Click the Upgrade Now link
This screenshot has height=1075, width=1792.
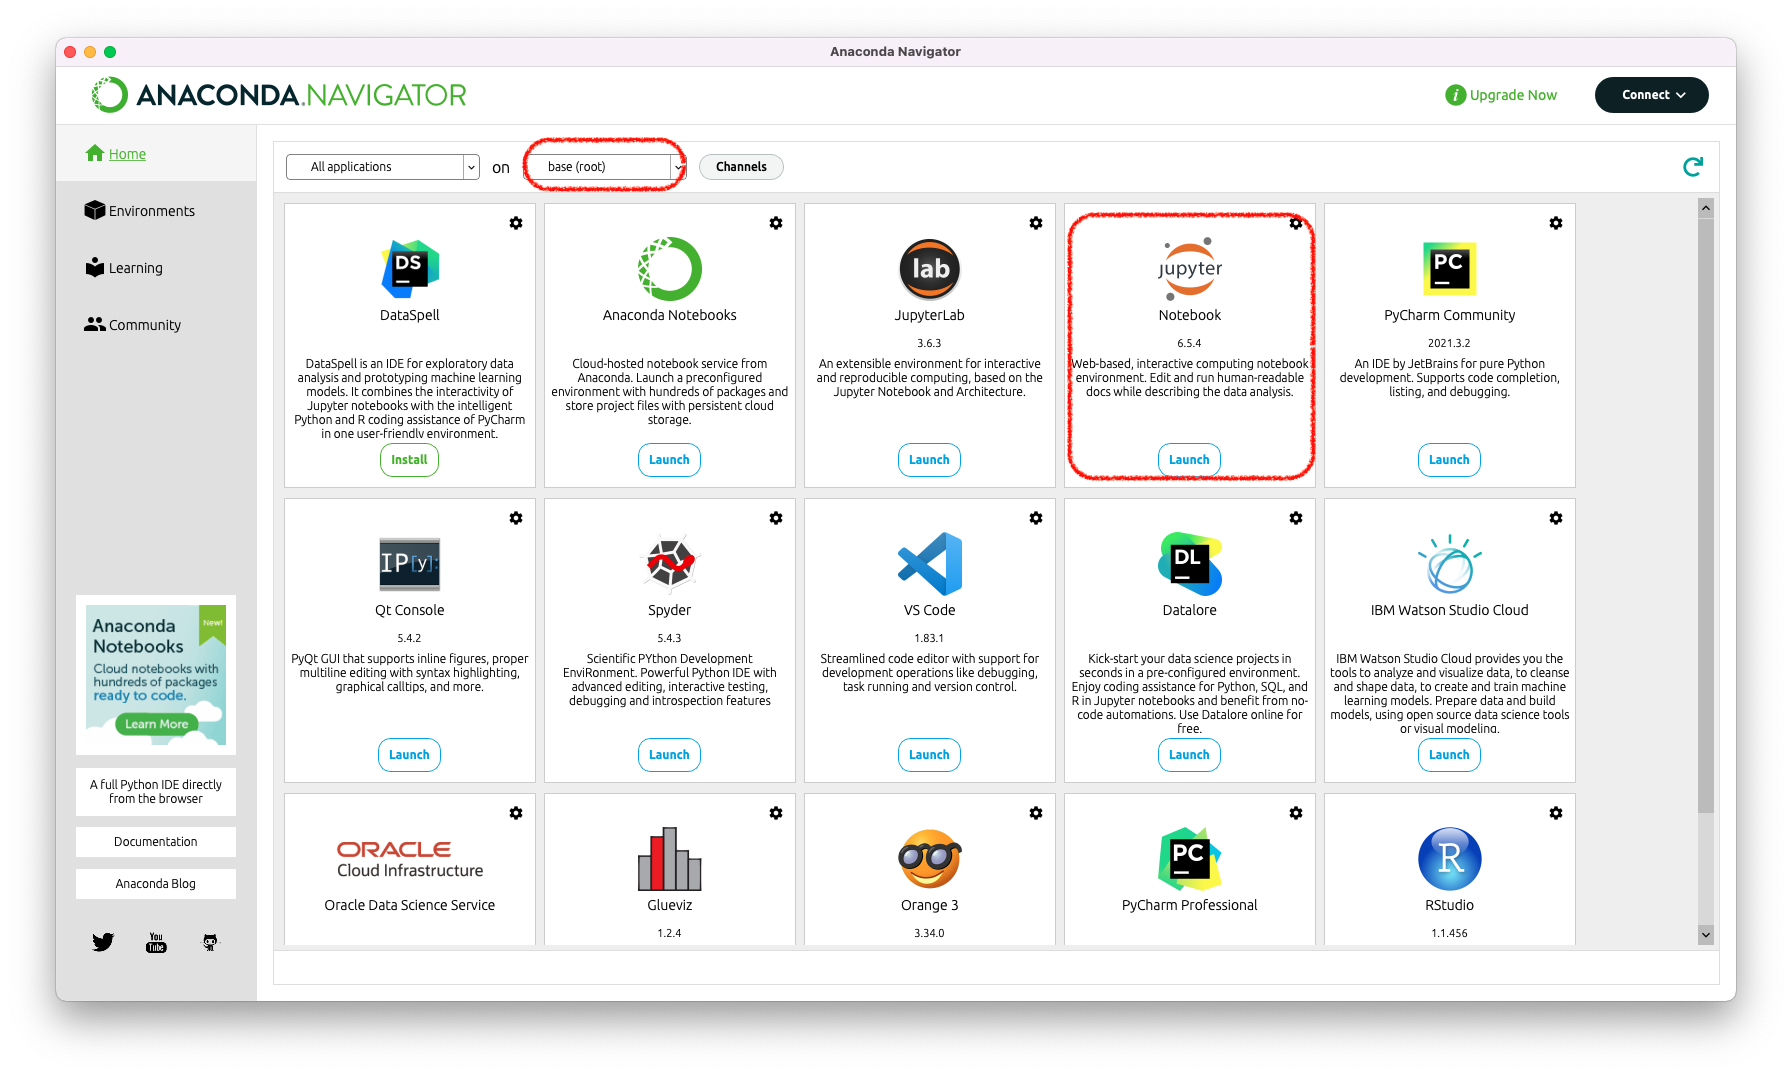1501,95
